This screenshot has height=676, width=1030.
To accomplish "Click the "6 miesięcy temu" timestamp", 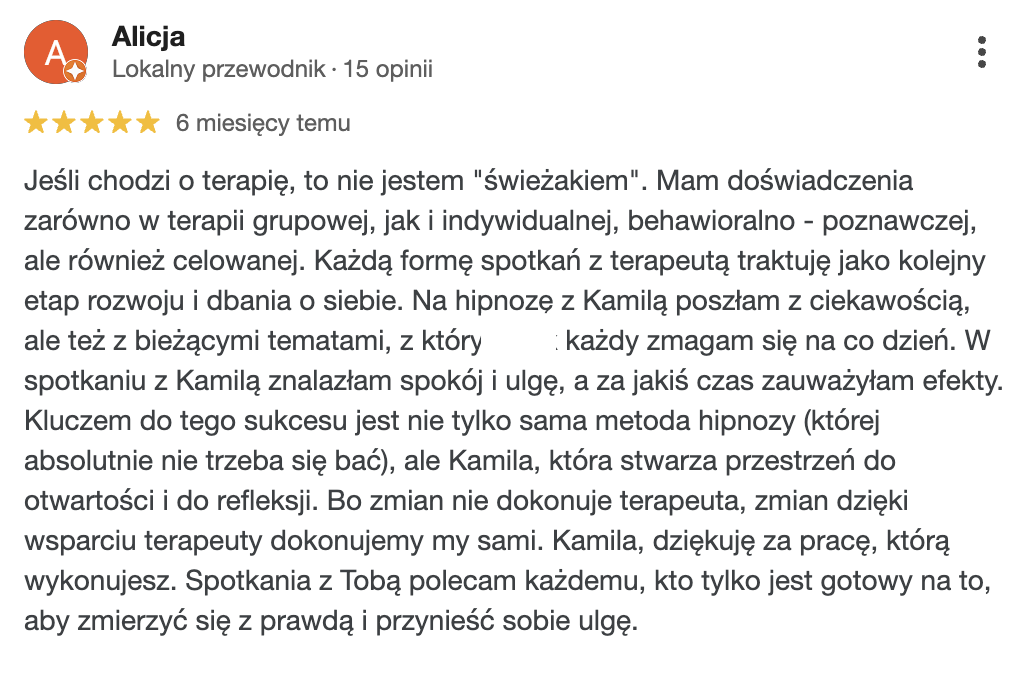I will pos(263,123).
